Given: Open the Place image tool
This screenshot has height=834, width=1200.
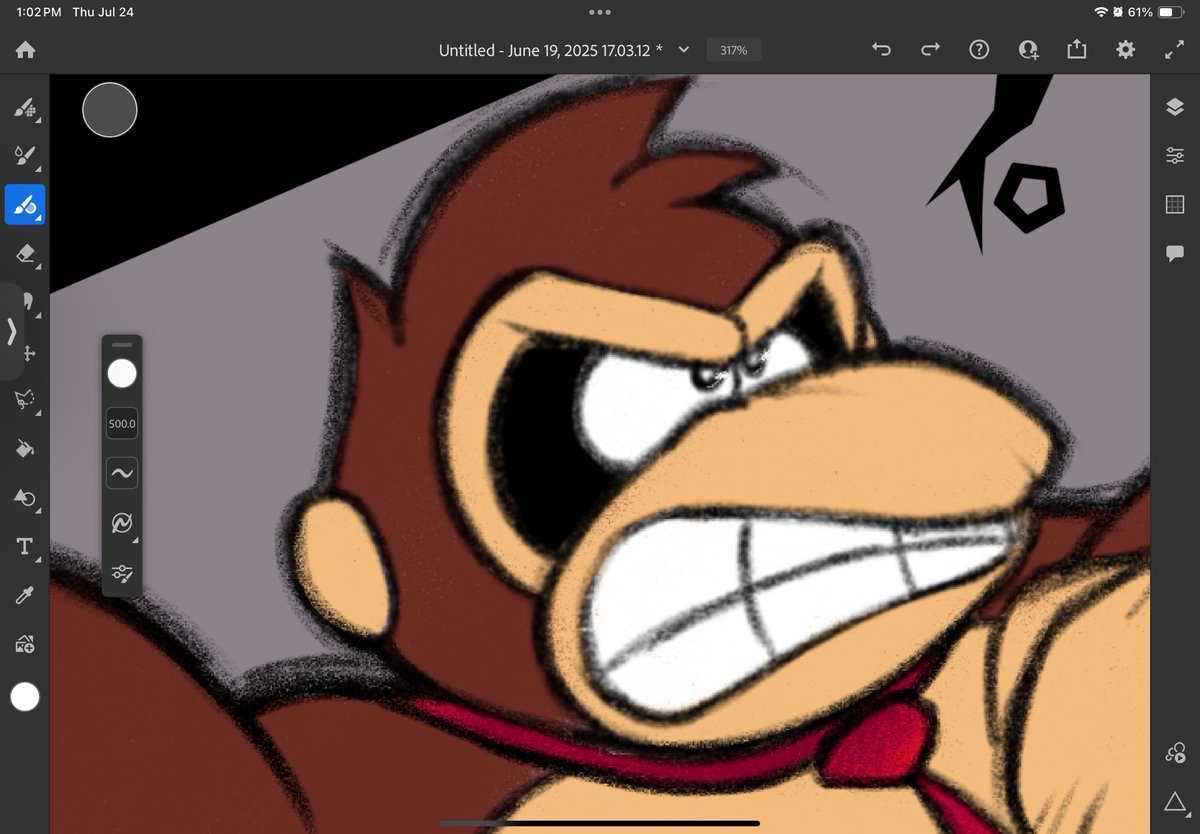Looking at the screenshot, I should coord(25,645).
